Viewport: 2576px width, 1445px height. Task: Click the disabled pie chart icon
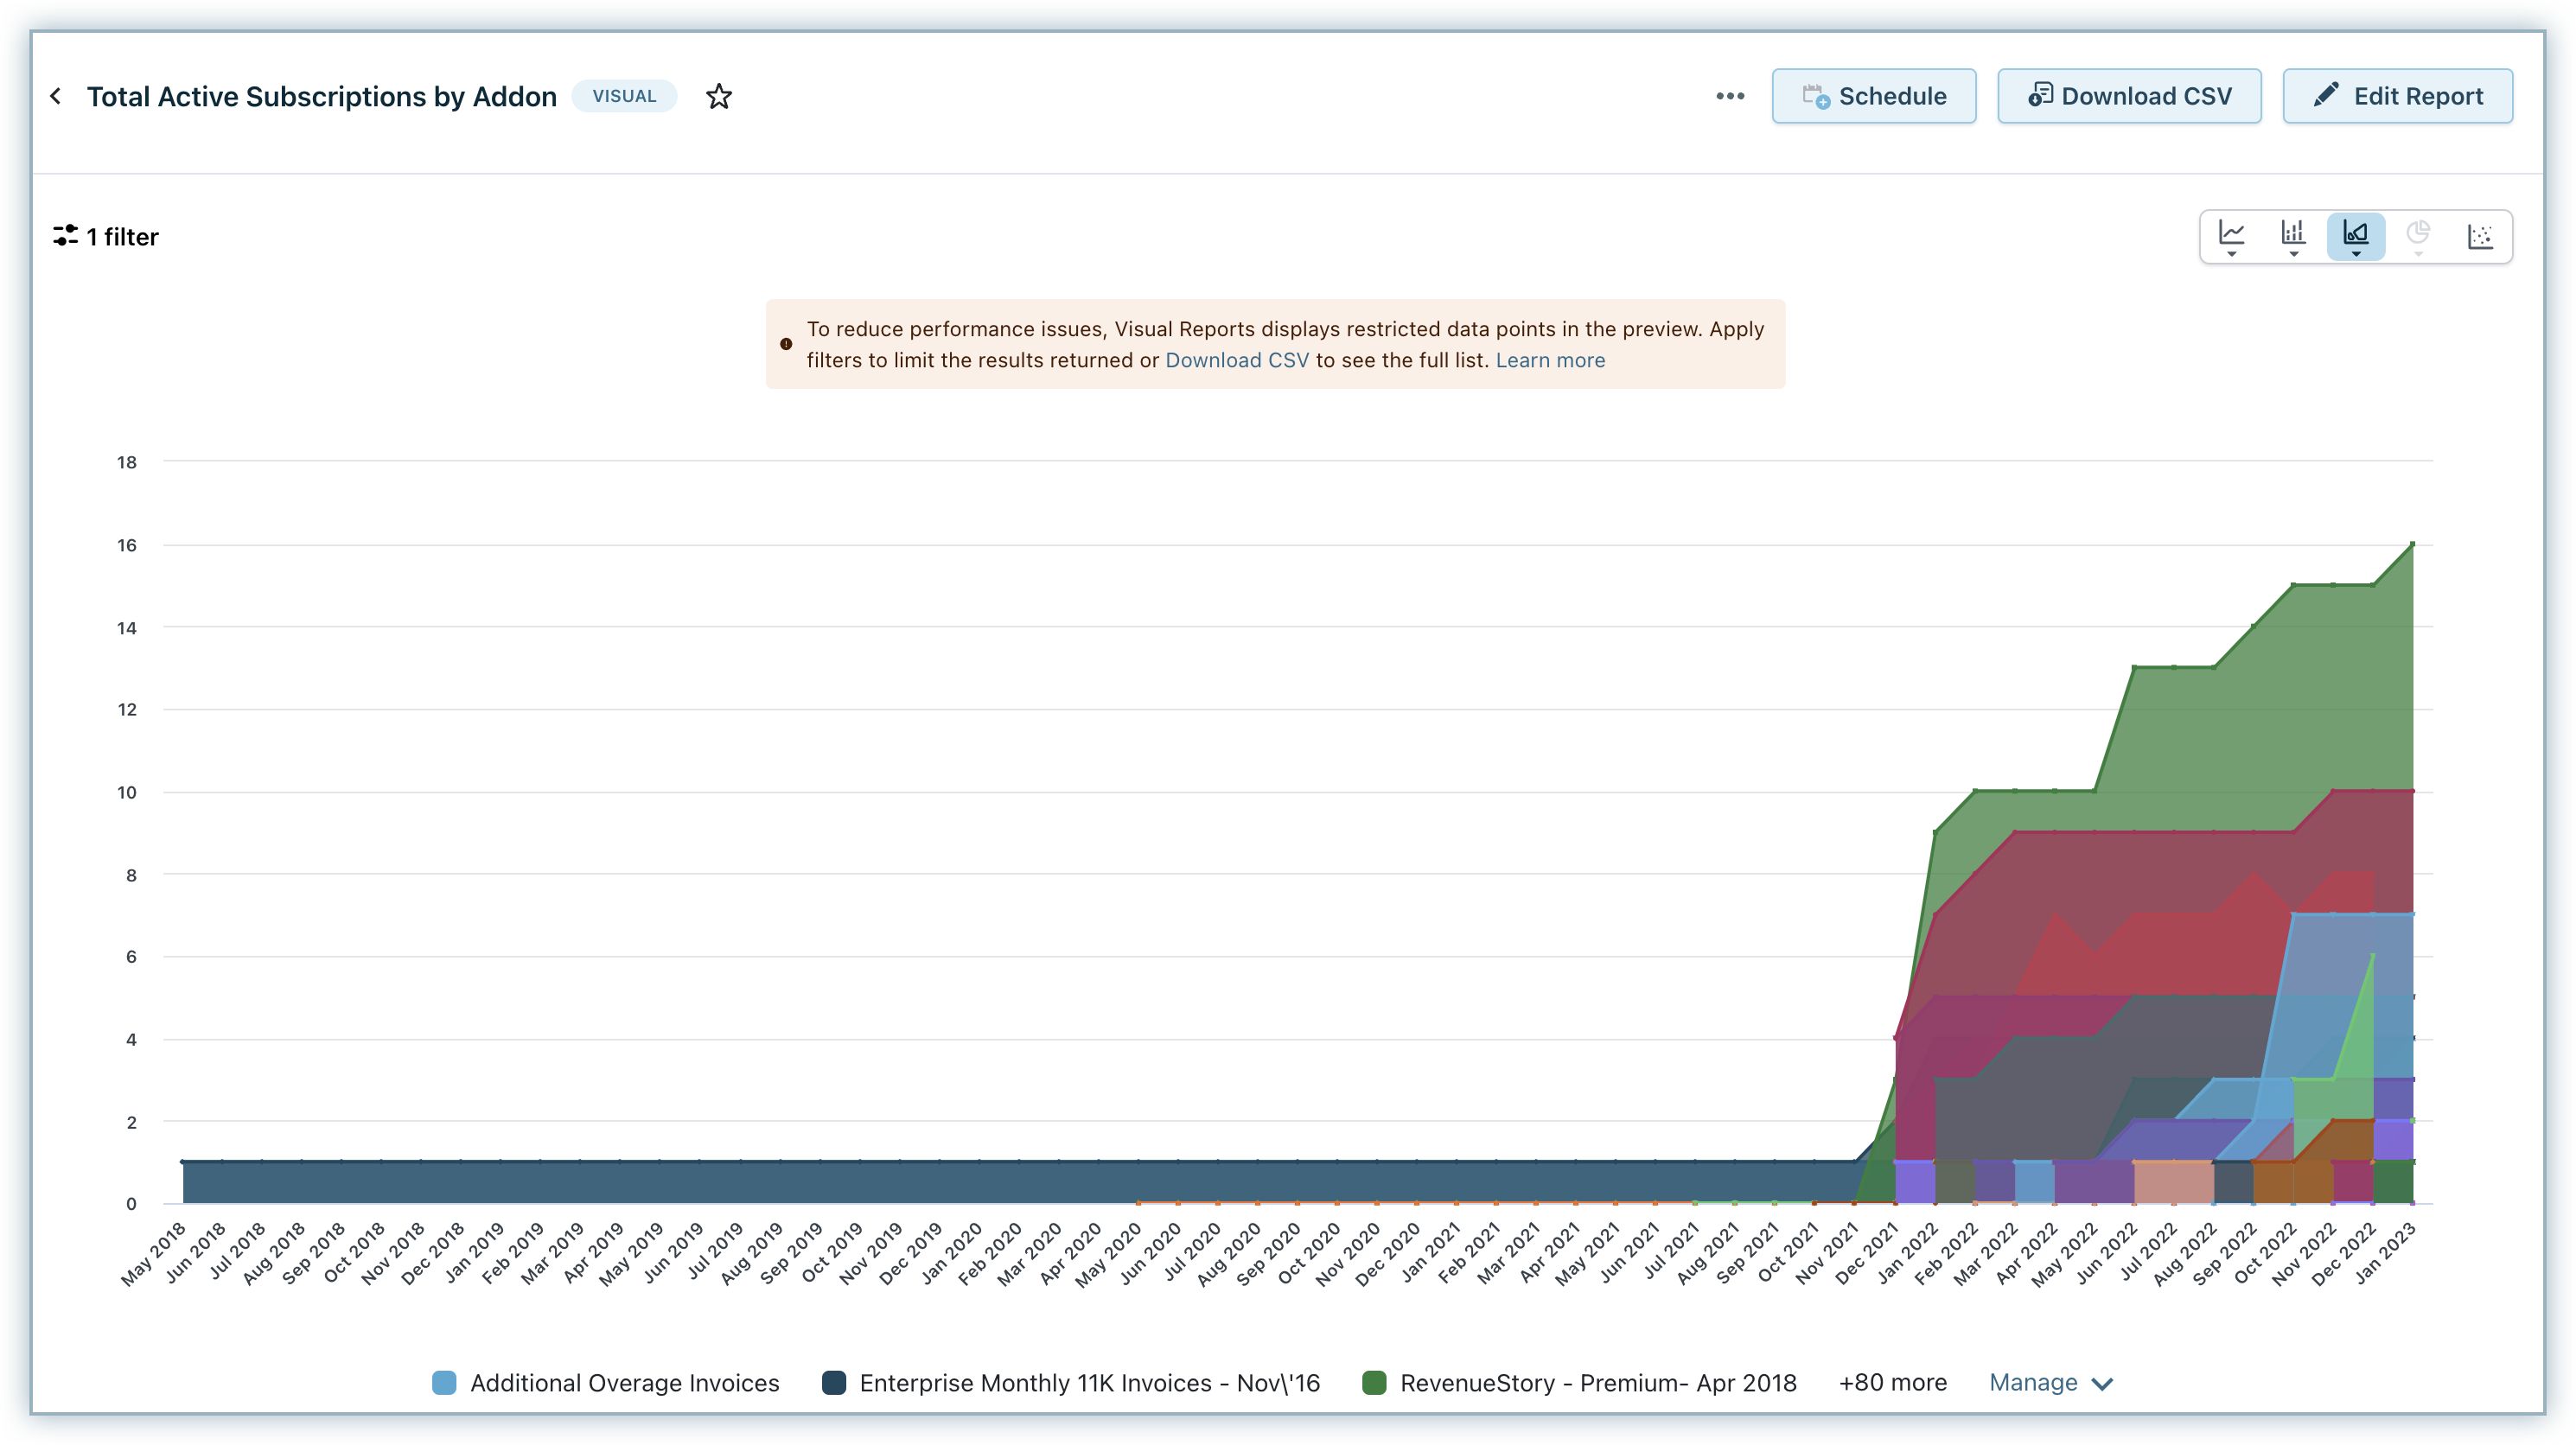coord(2417,236)
